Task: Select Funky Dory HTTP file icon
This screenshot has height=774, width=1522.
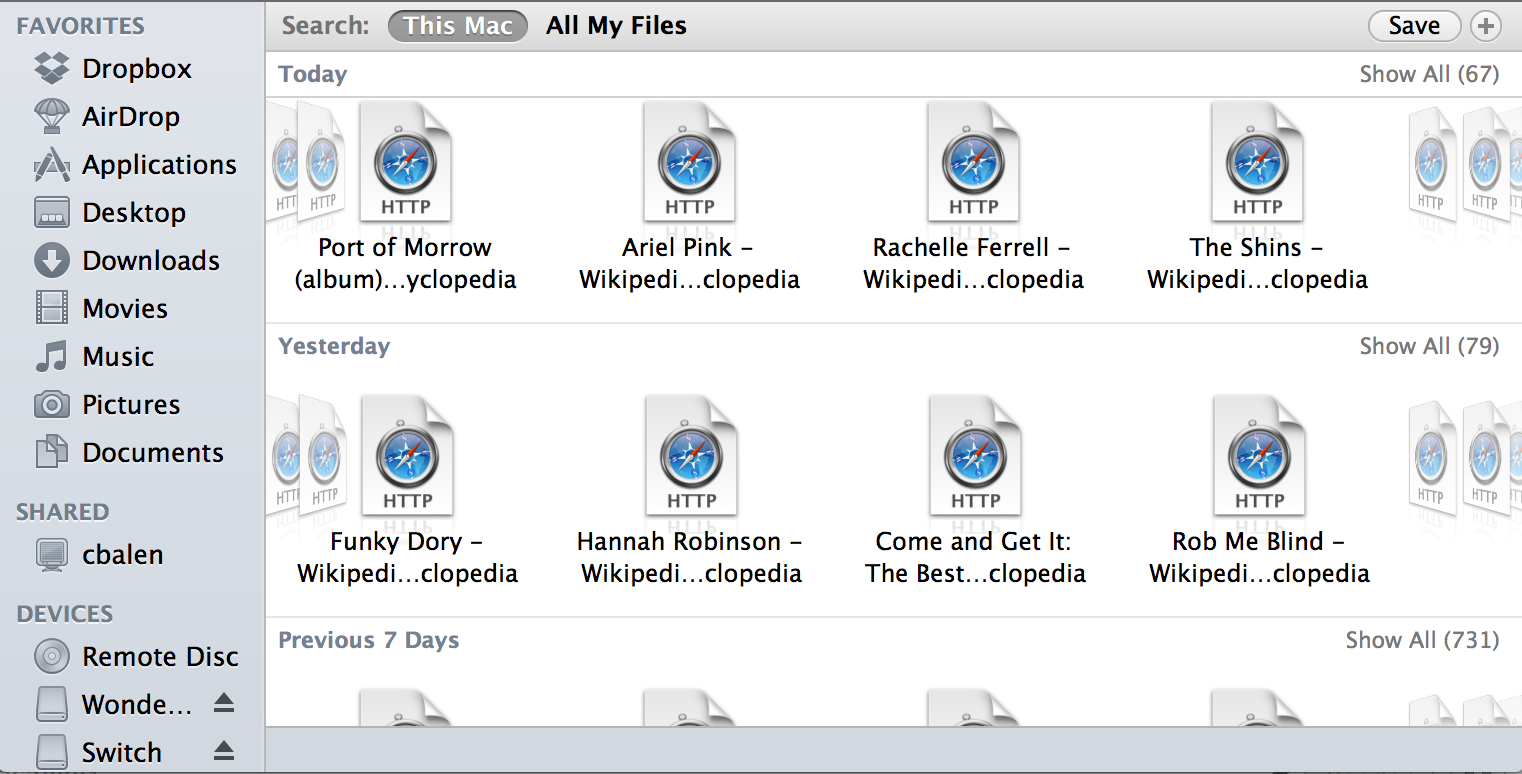Action: [x=407, y=456]
